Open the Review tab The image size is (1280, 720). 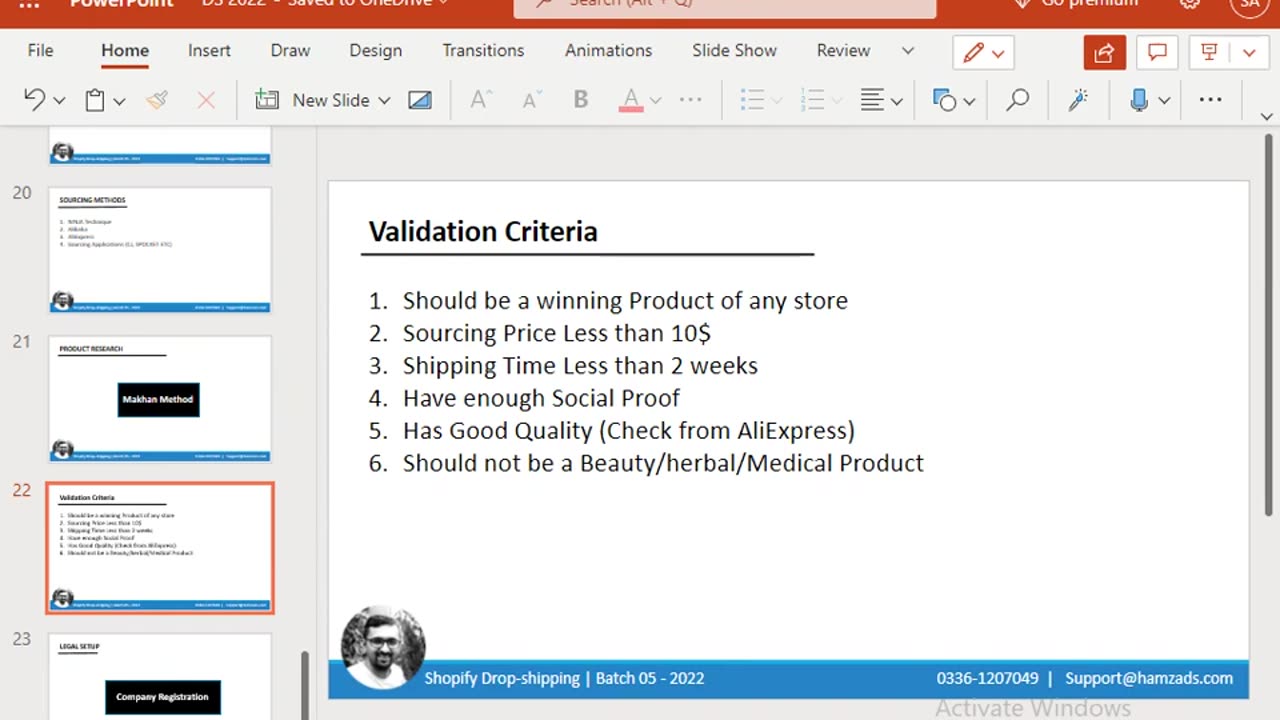click(x=843, y=50)
